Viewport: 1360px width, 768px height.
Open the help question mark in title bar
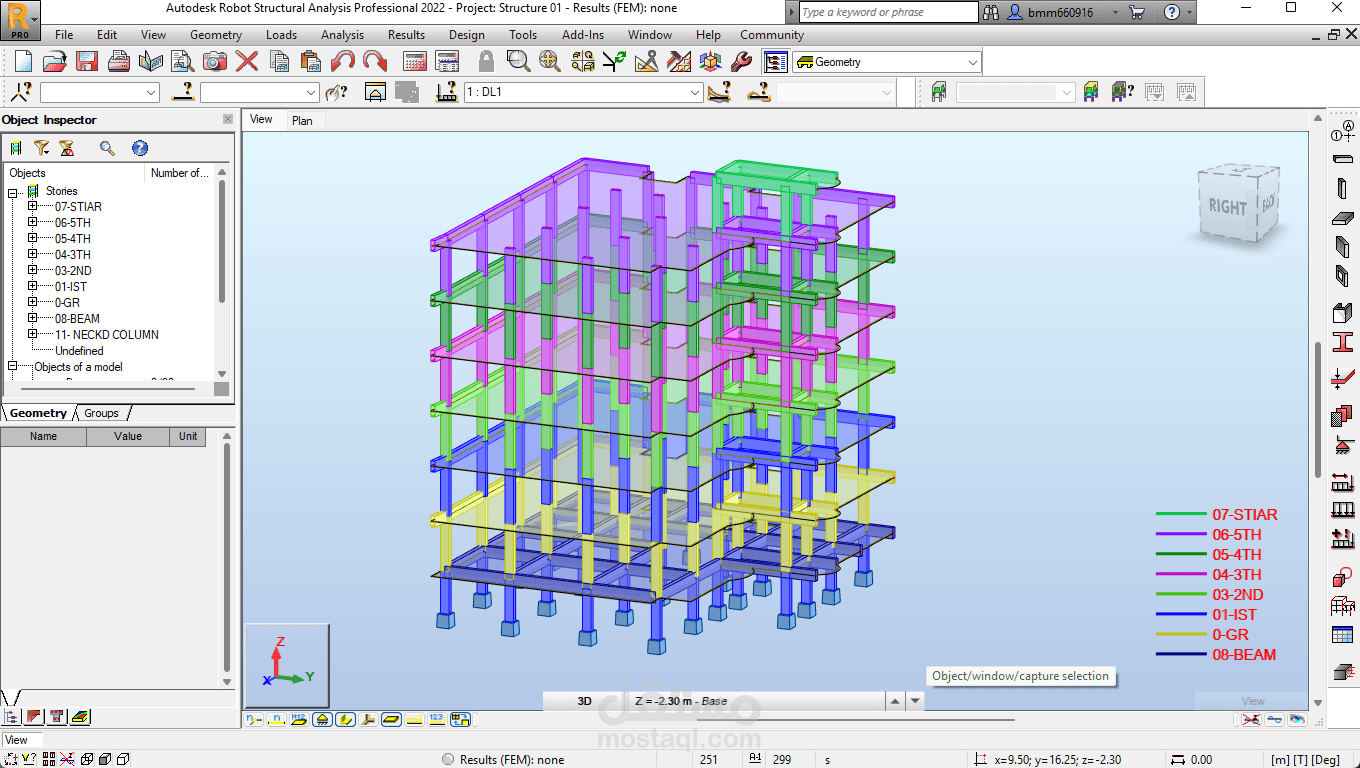point(1172,12)
